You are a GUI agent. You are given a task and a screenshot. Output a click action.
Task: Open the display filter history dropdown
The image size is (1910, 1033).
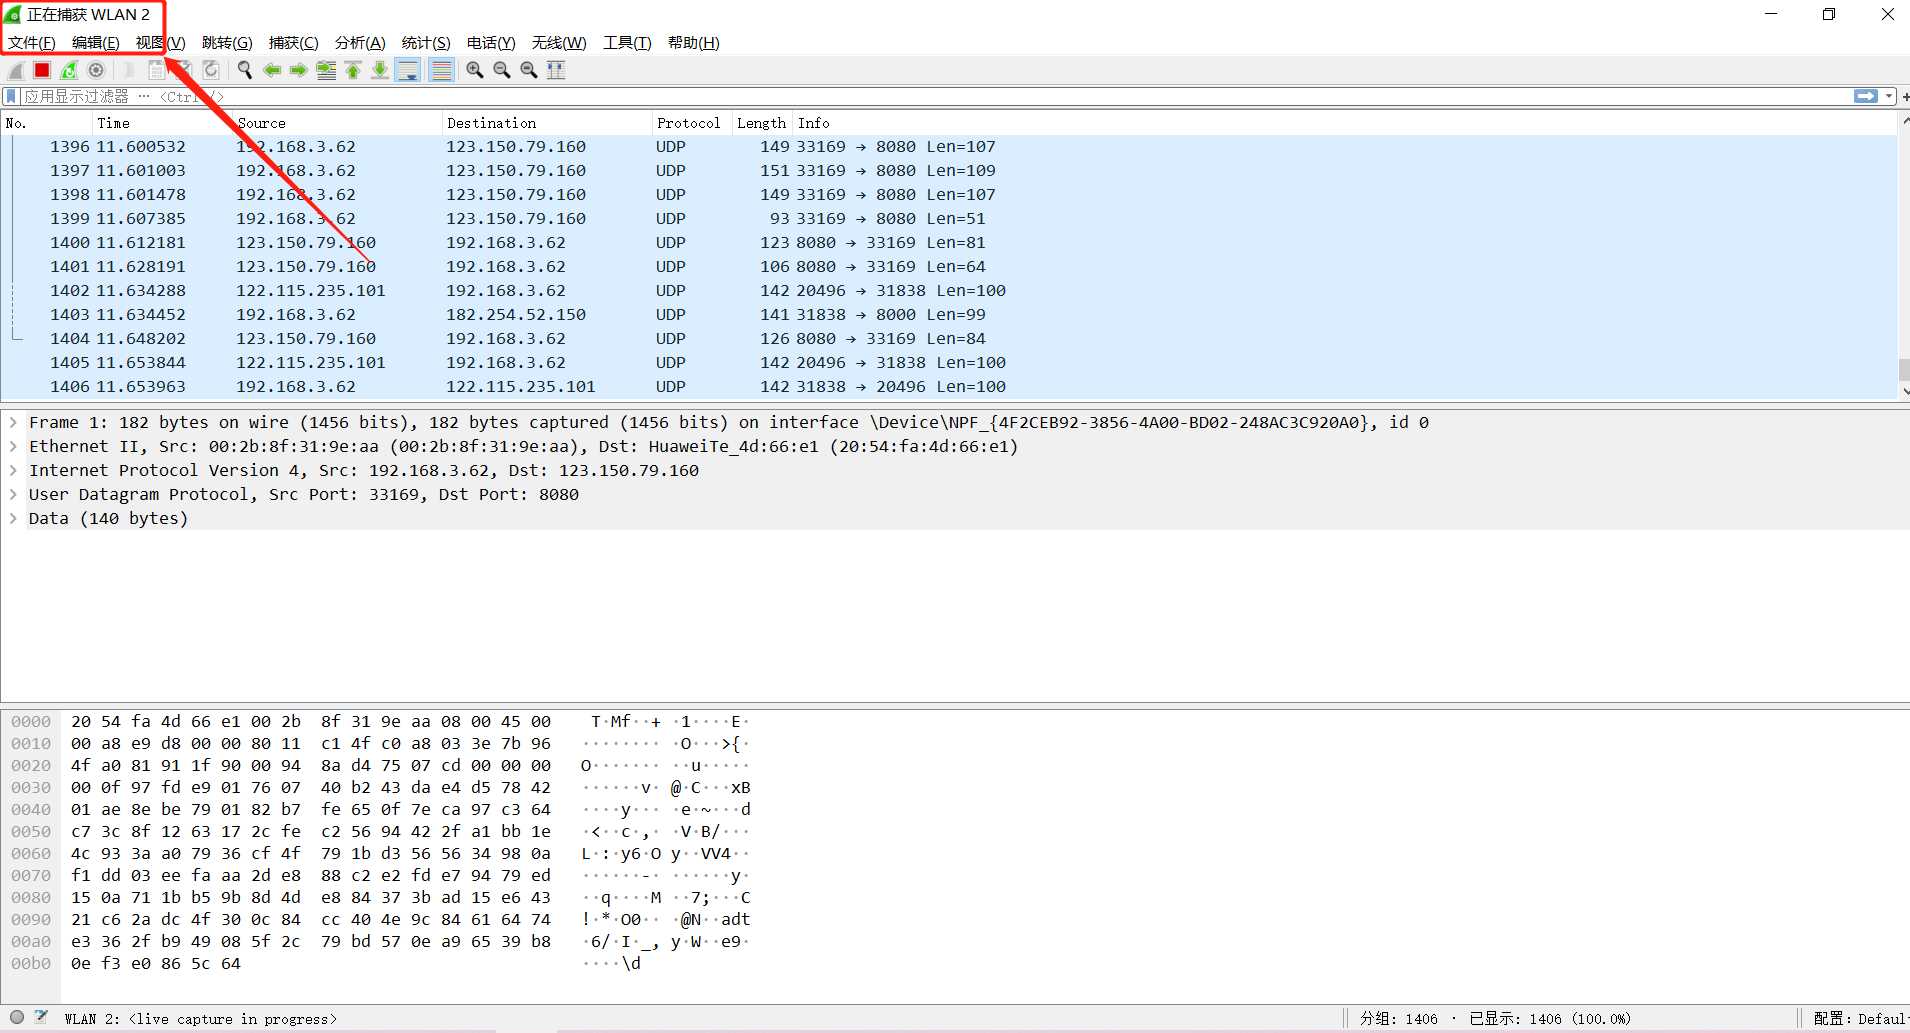tap(1889, 96)
